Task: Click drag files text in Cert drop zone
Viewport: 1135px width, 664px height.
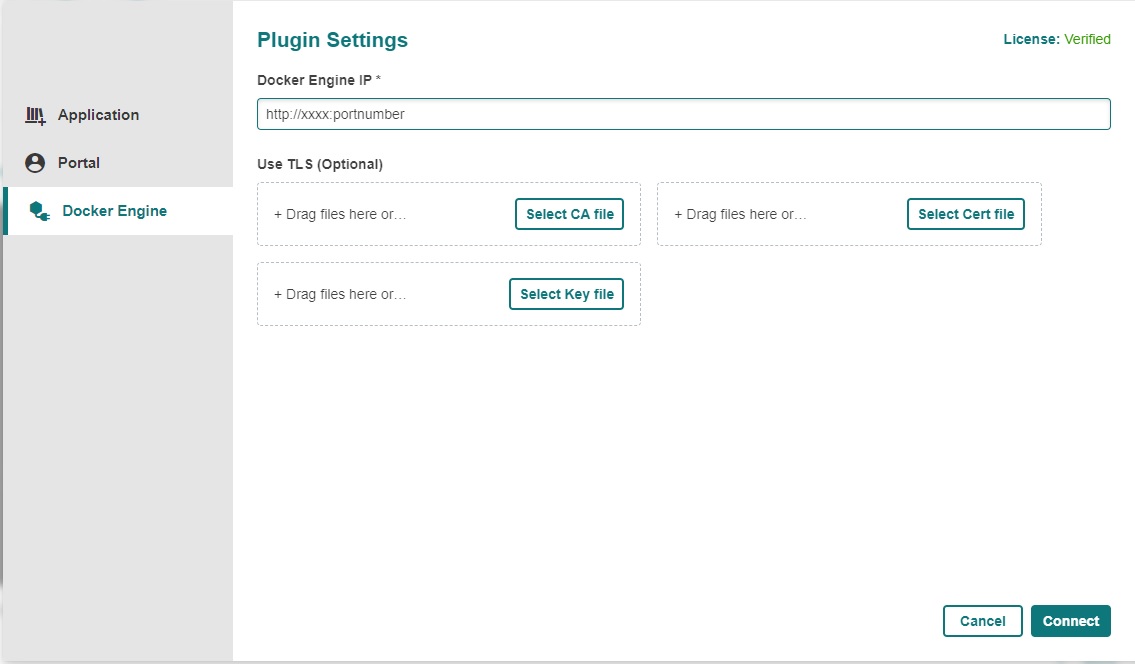Action: [x=740, y=214]
